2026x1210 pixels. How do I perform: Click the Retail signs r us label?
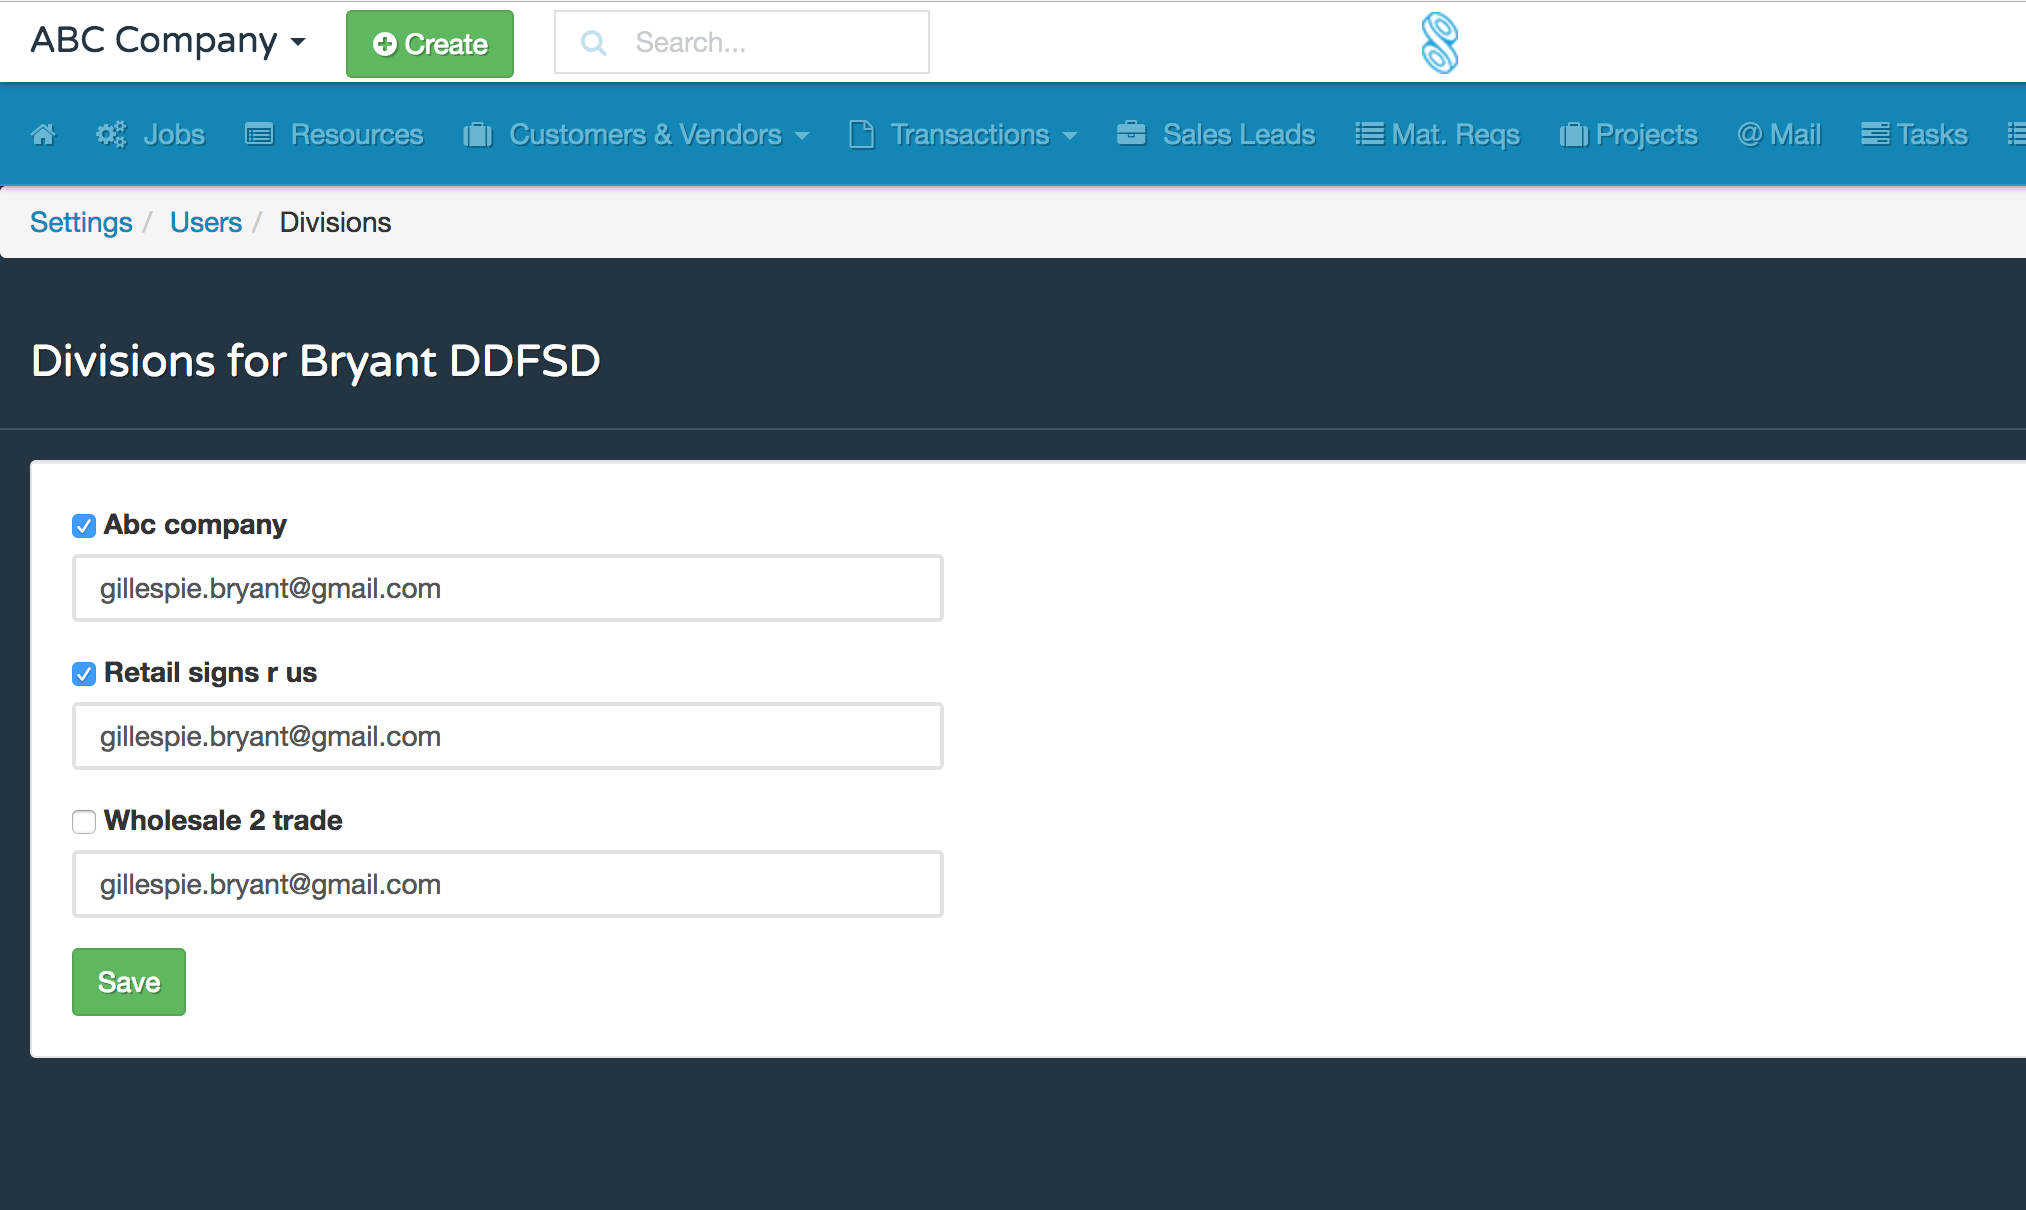pos(210,673)
